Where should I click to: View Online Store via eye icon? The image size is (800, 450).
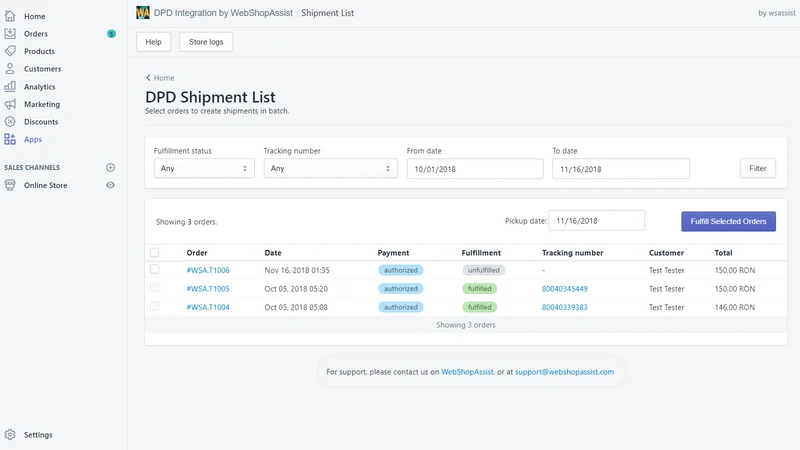110,185
